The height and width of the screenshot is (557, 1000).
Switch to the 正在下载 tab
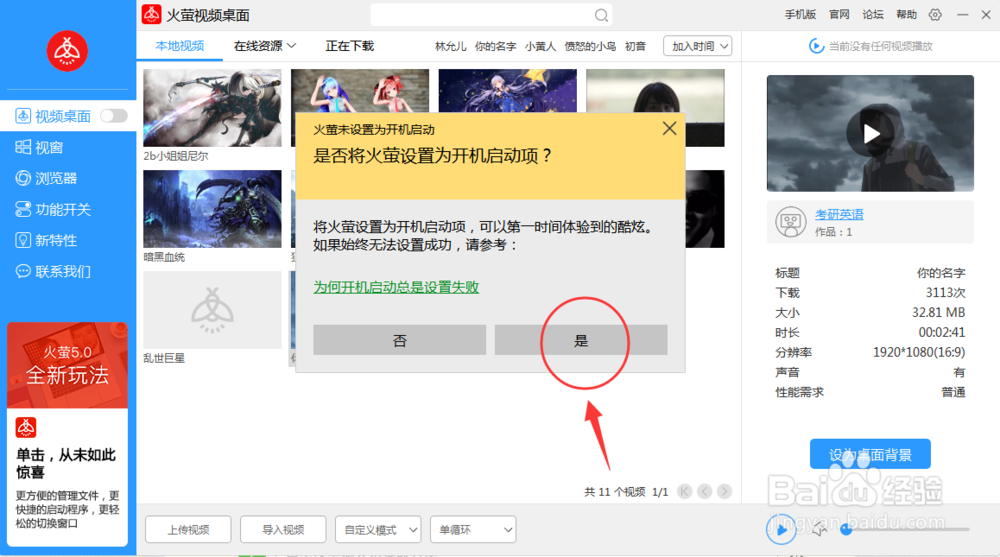(x=349, y=46)
